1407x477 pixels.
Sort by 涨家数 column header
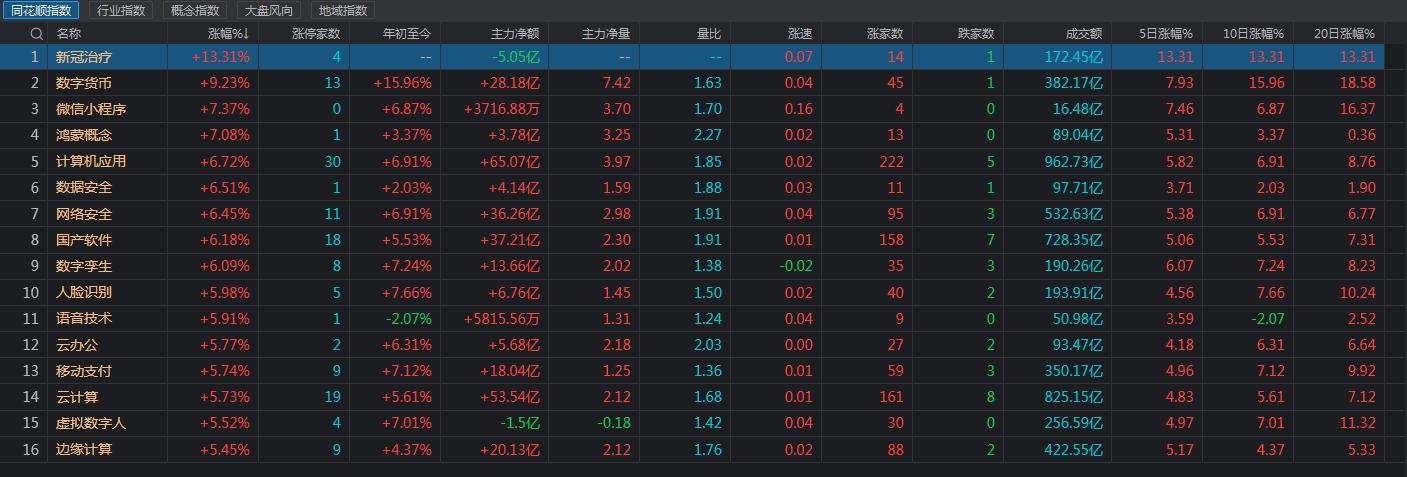click(885, 34)
